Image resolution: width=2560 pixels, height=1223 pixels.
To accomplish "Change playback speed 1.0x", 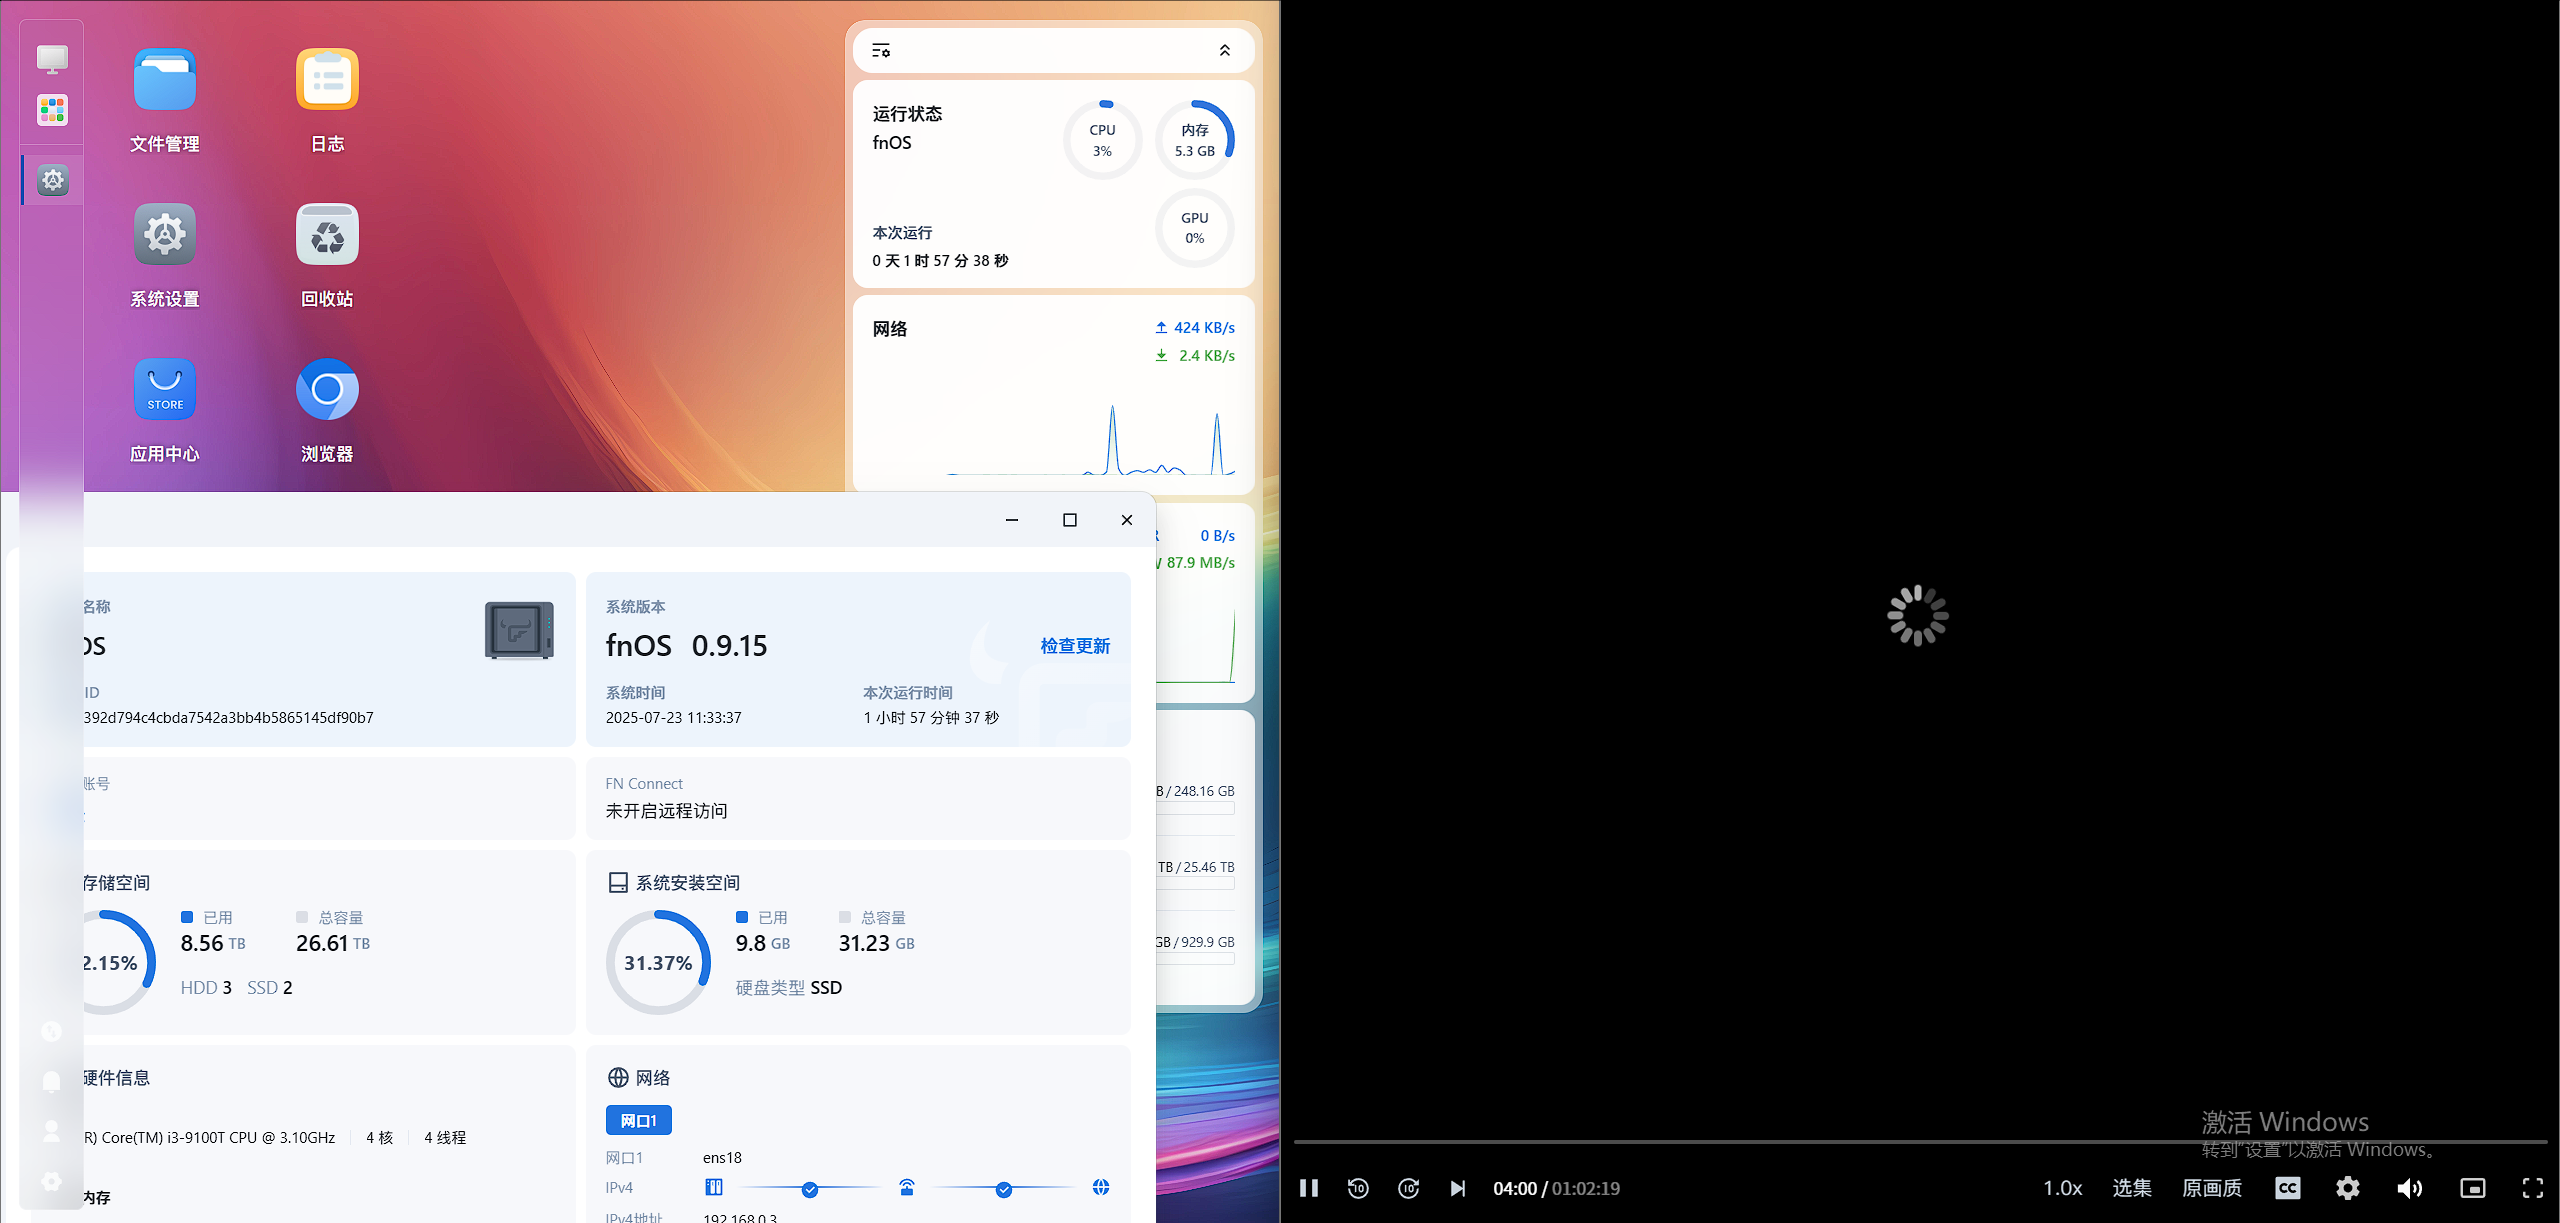I will coord(2062,1188).
